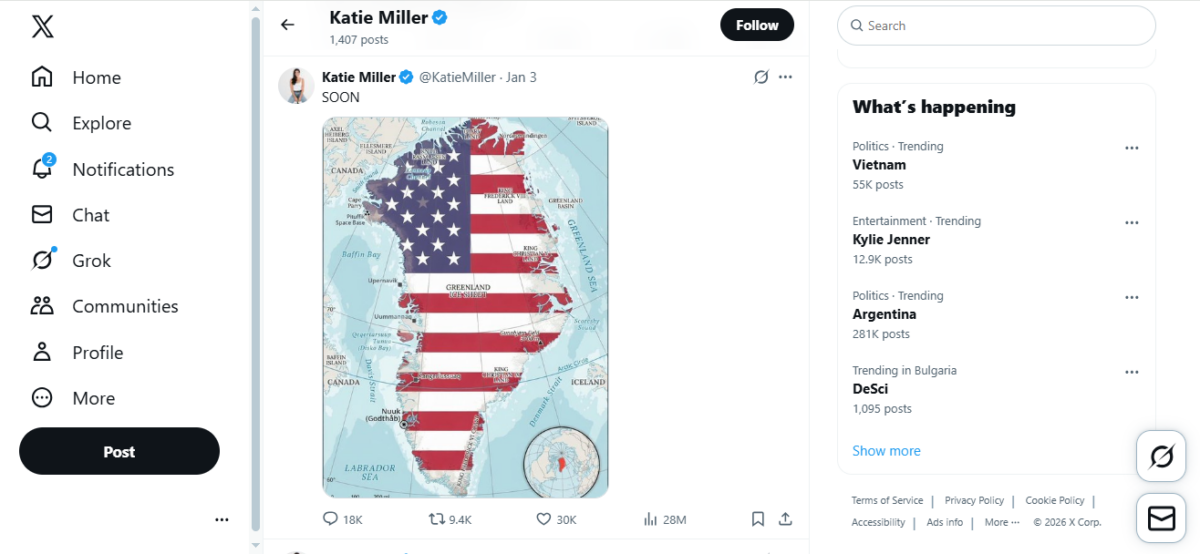Screen dimensions: 1200x554
Task: Open the floating Grok button
Action: (1161, 457)
